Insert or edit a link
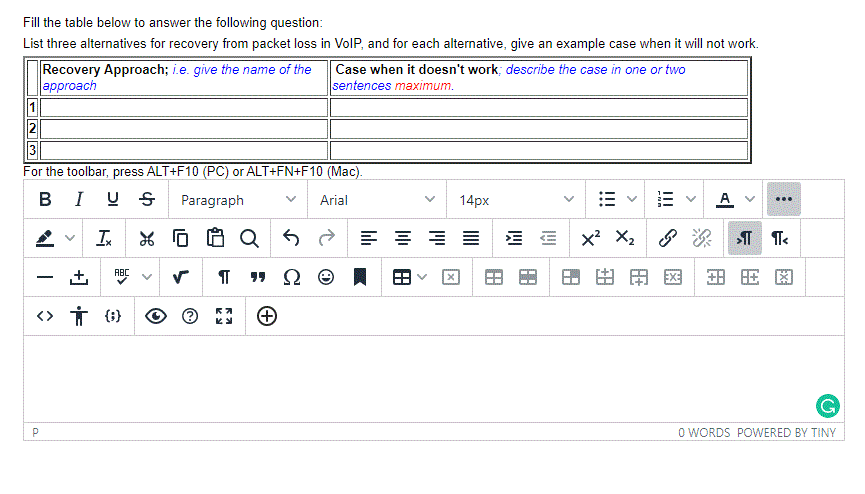 click(668, 238)
